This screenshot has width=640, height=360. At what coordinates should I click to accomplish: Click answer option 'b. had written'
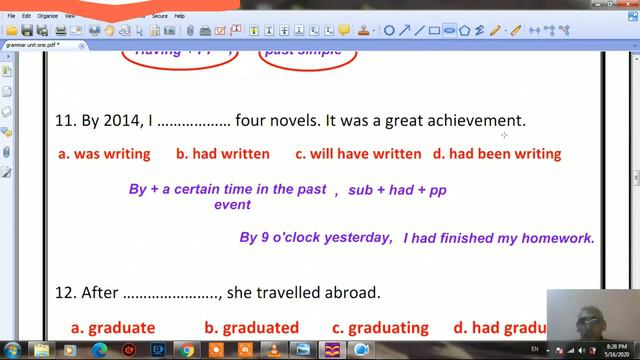(223, 154)
